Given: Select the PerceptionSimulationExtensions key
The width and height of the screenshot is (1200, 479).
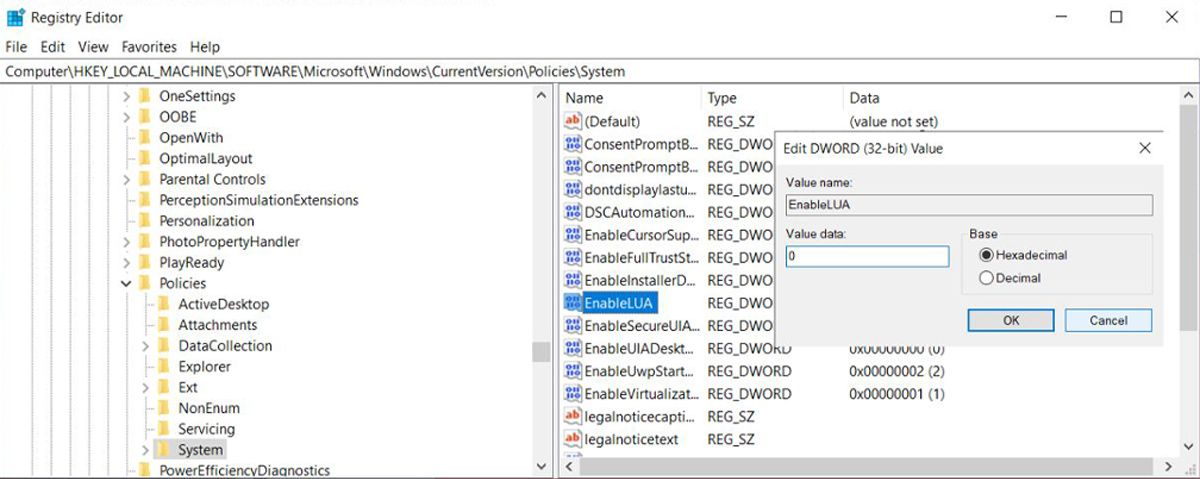Looking at the screenshot, I should coord(258,200).
